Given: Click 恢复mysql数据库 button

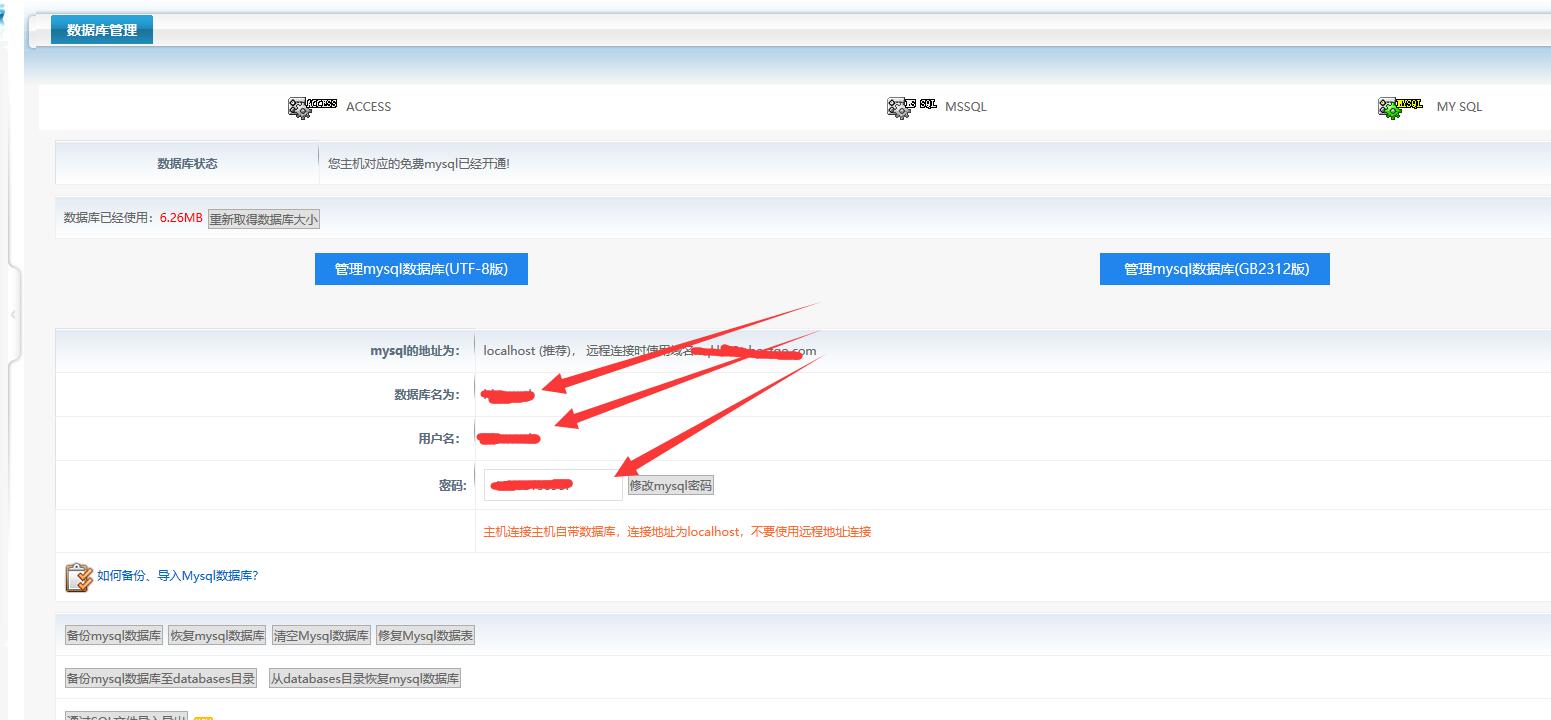Looking at the screenshot, I should pos(217,636).
